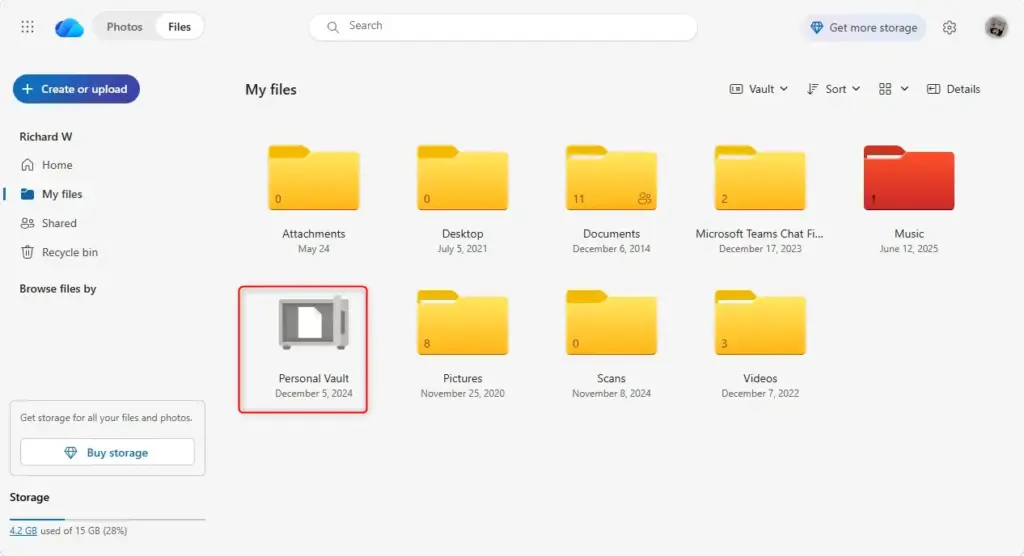This screenshot has width=1024, height=556.
Task: Open Shared in sidebar
Action: [59, 223]
